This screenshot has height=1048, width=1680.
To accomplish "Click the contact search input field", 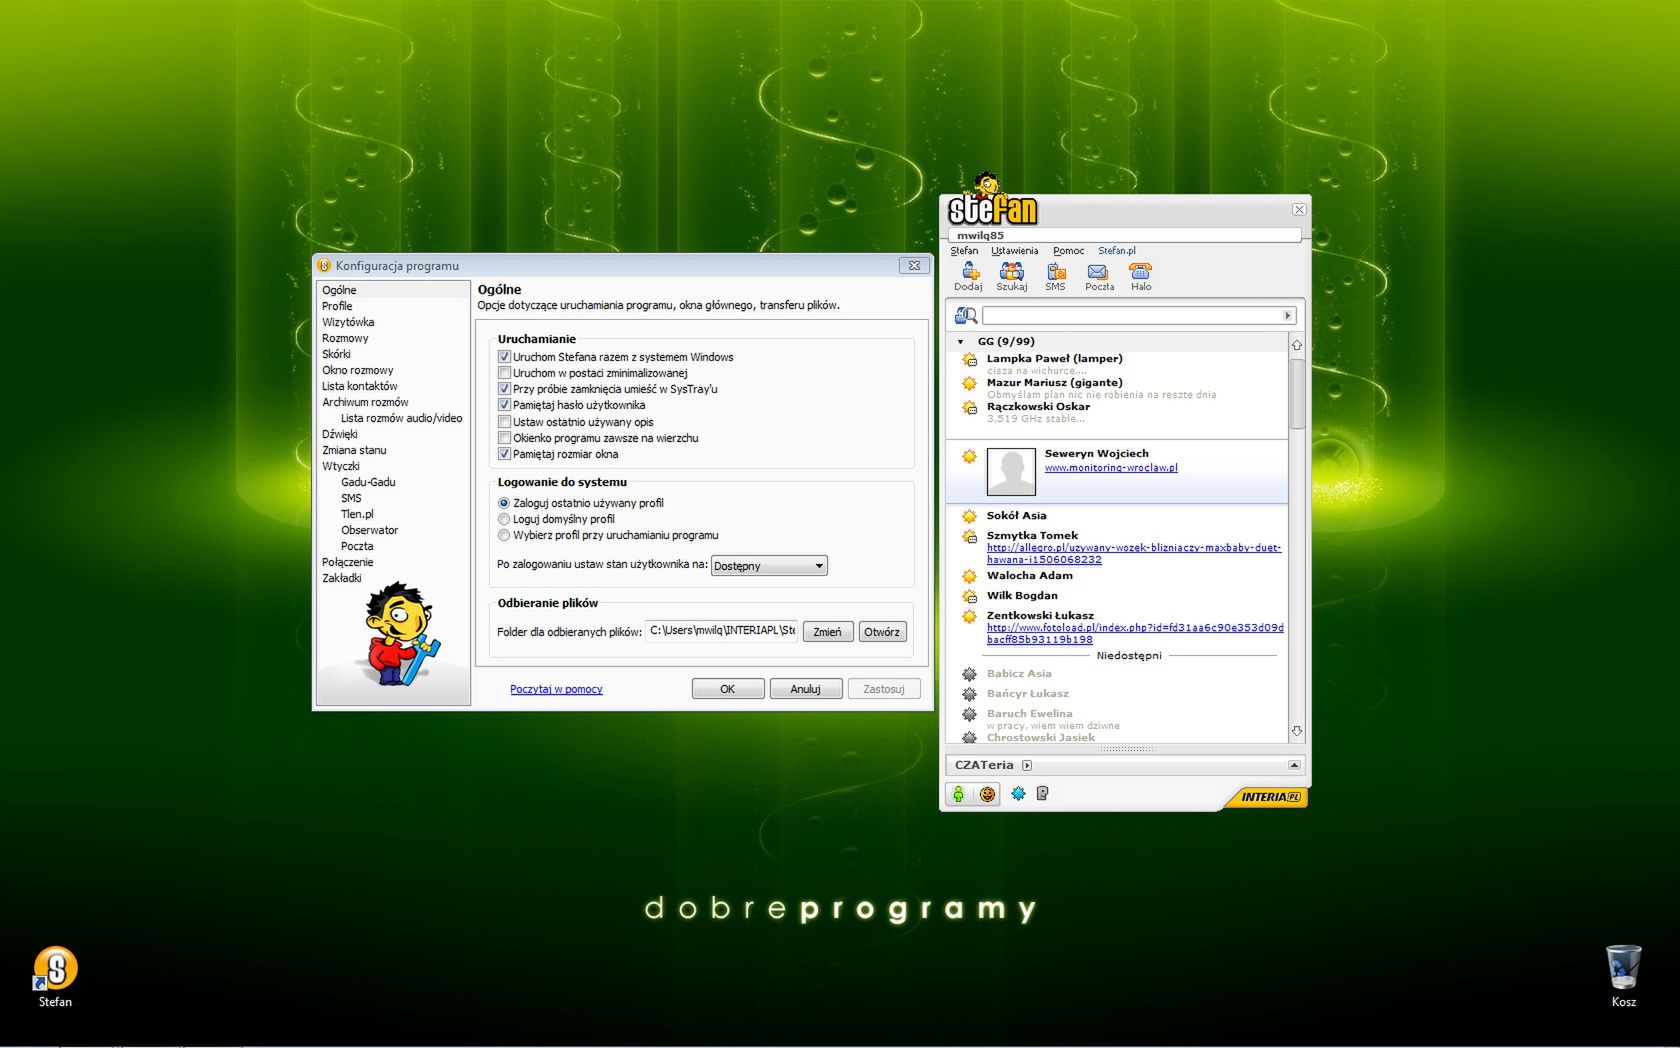I will tap(1133, 316).
